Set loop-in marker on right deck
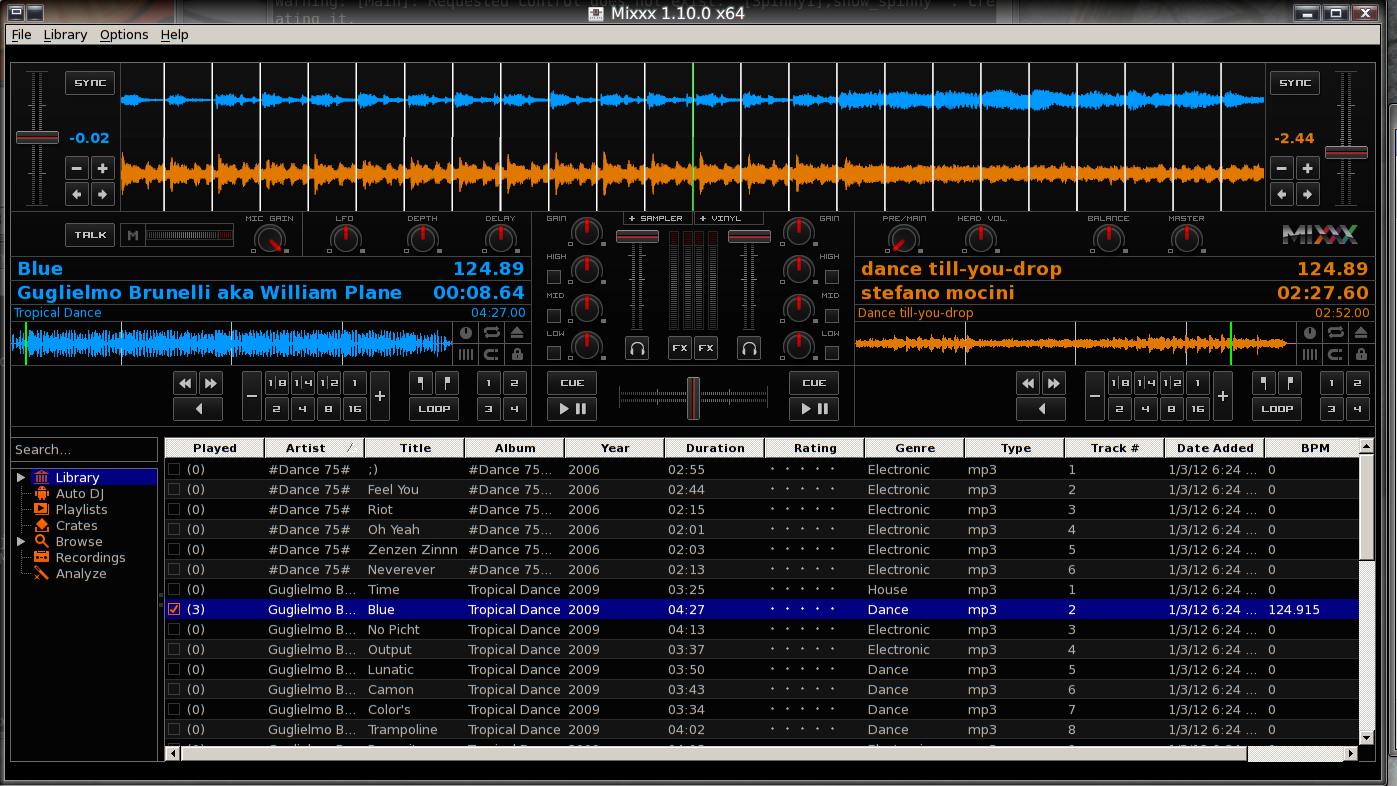 pos(1265,383)
